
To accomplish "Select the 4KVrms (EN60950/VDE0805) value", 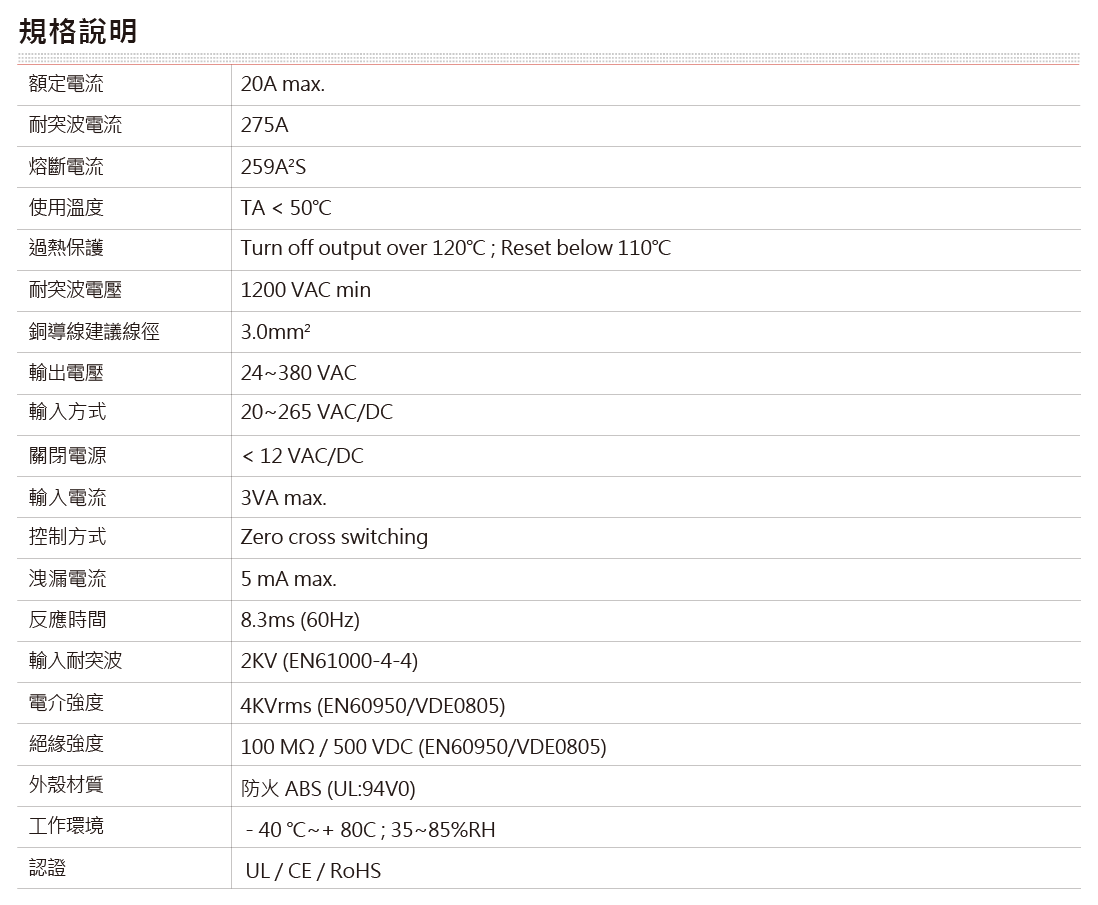I will coord(372,706).
